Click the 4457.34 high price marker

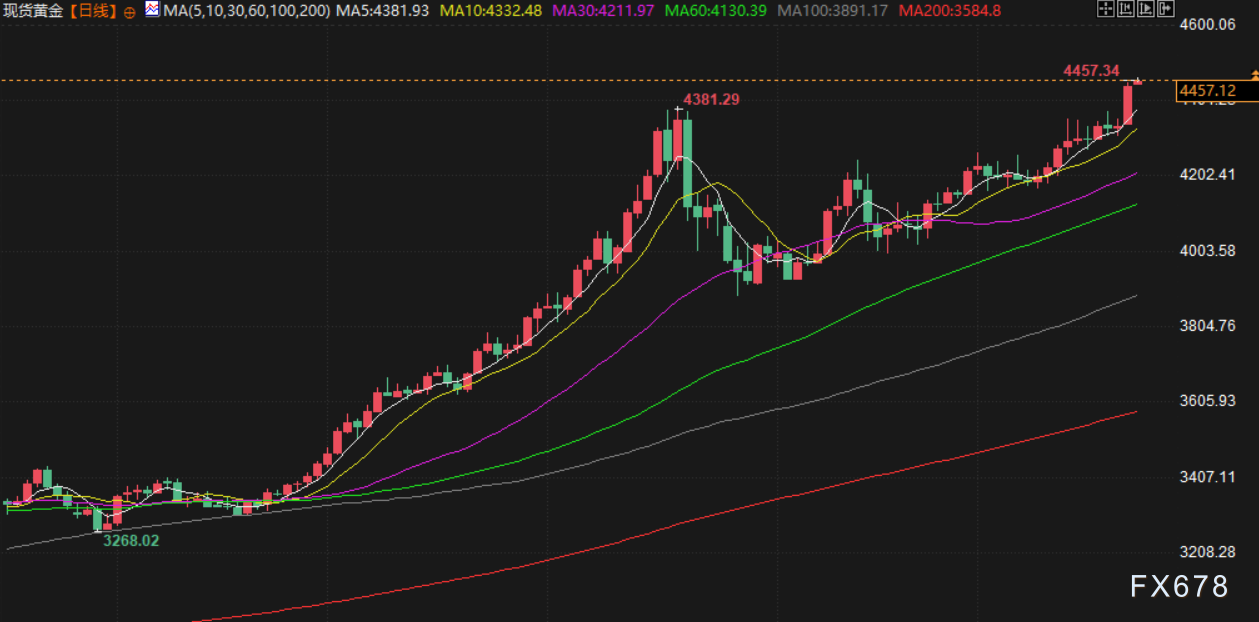pos(1089,70)
